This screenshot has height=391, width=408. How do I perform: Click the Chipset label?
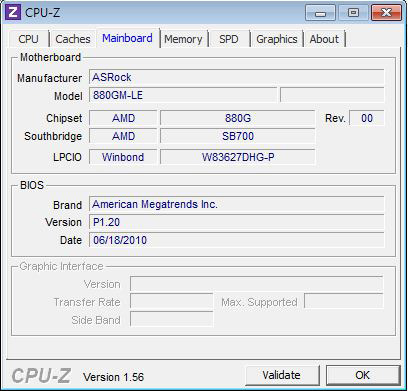pyautogui.click(x=64, y=118)
